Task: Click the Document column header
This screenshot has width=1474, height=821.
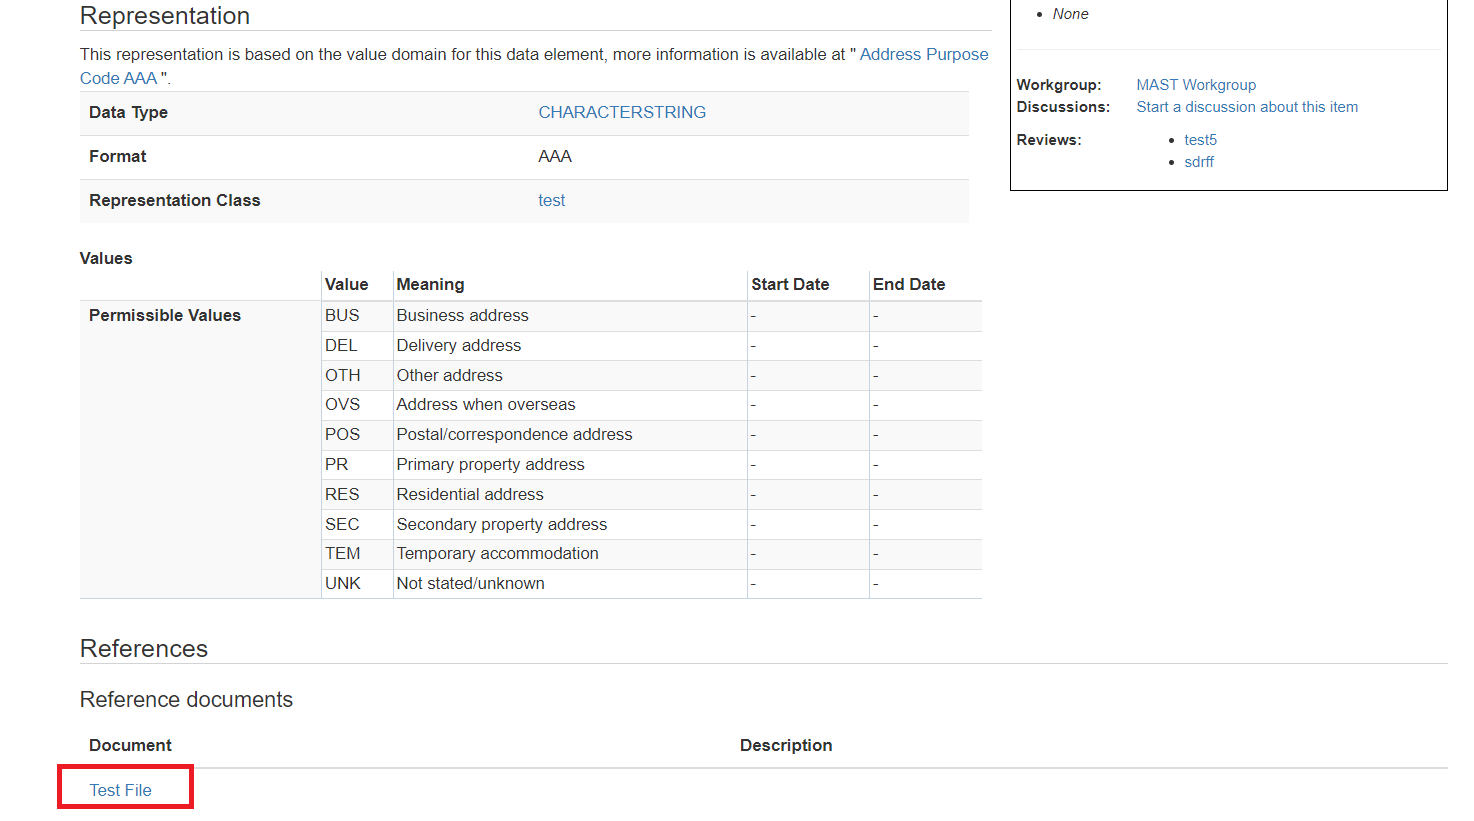Action: (x=130, y=746)
